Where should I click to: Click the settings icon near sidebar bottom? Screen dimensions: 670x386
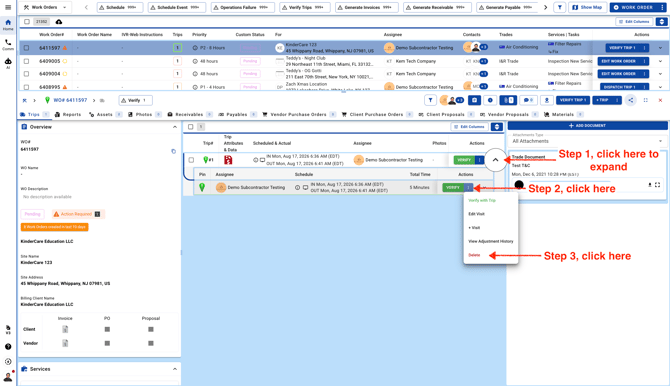click(x=8, y=362)
